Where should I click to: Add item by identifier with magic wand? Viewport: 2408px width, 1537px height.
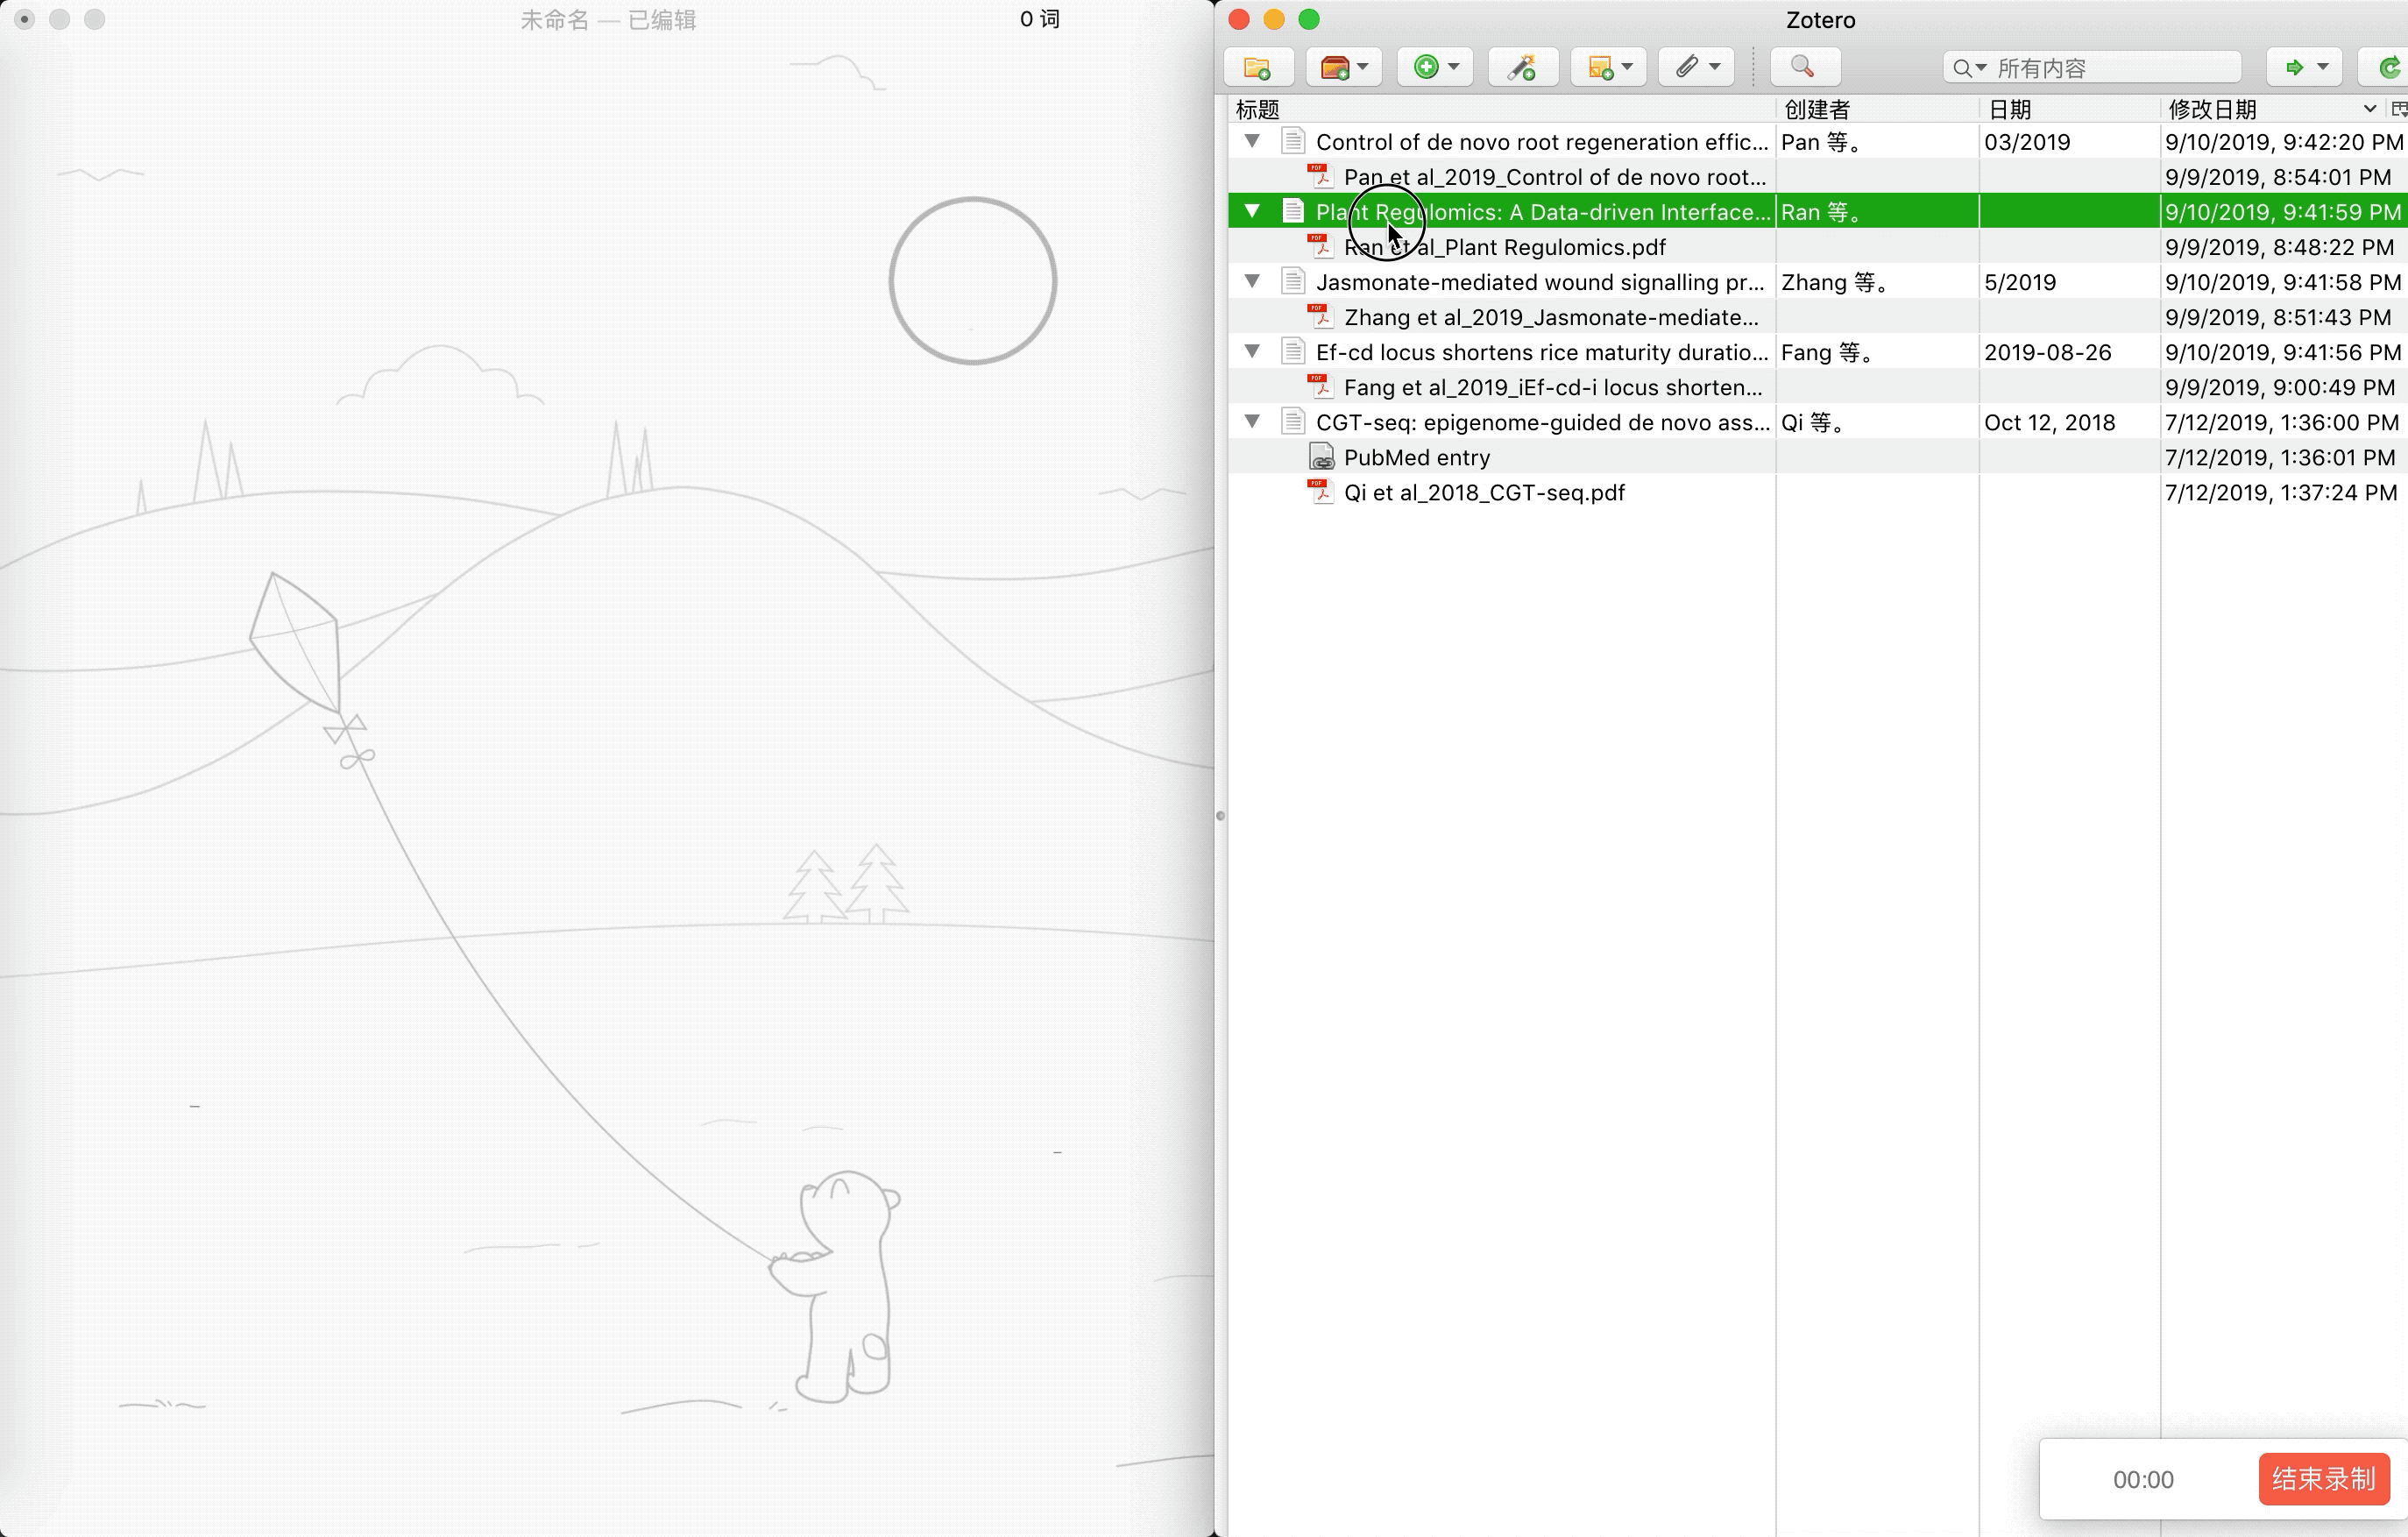[1522, 67]
